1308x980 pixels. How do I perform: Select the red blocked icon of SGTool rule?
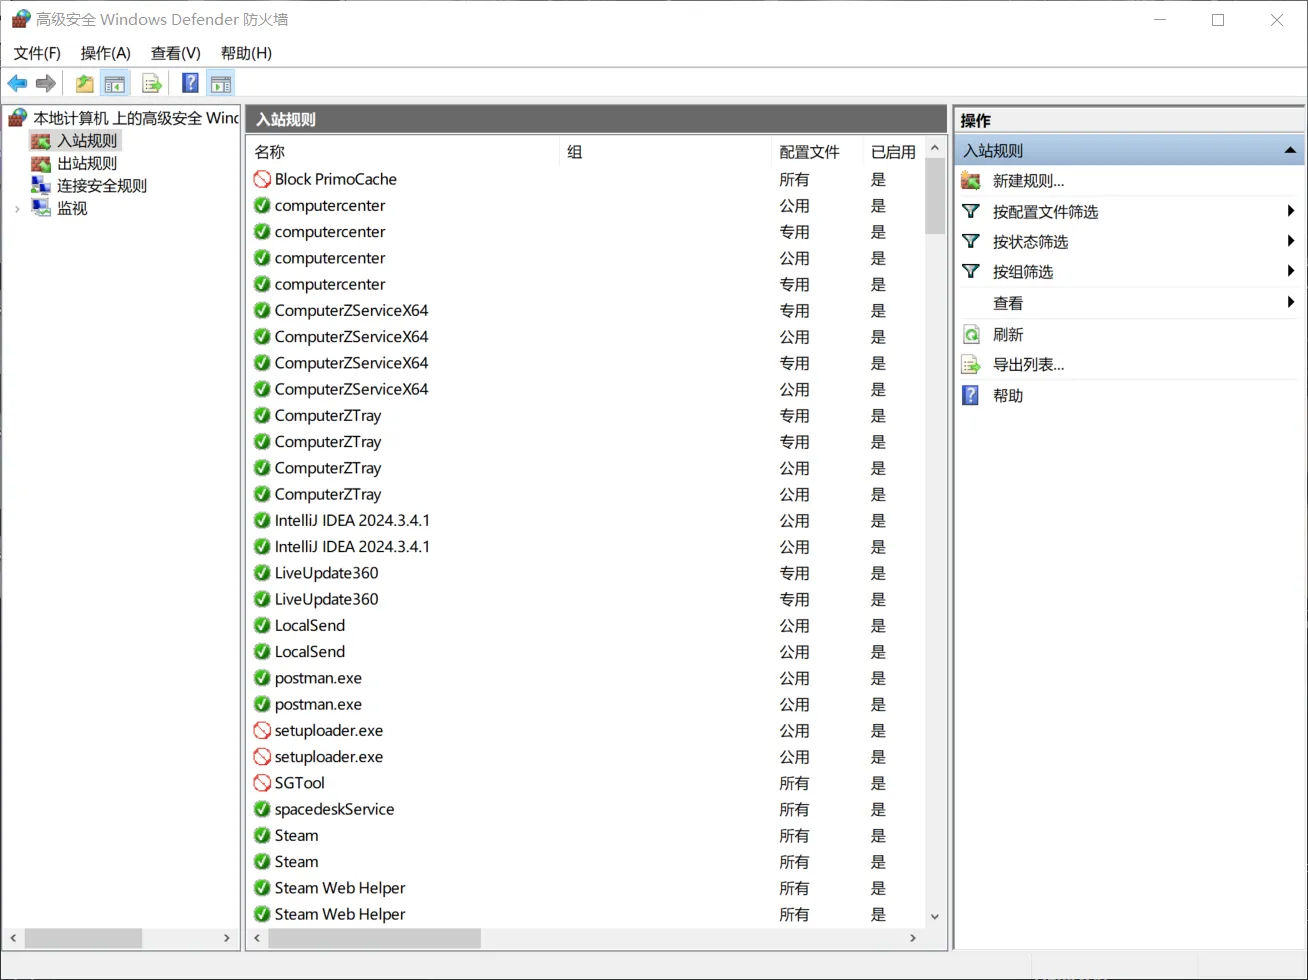pos(262,783)
